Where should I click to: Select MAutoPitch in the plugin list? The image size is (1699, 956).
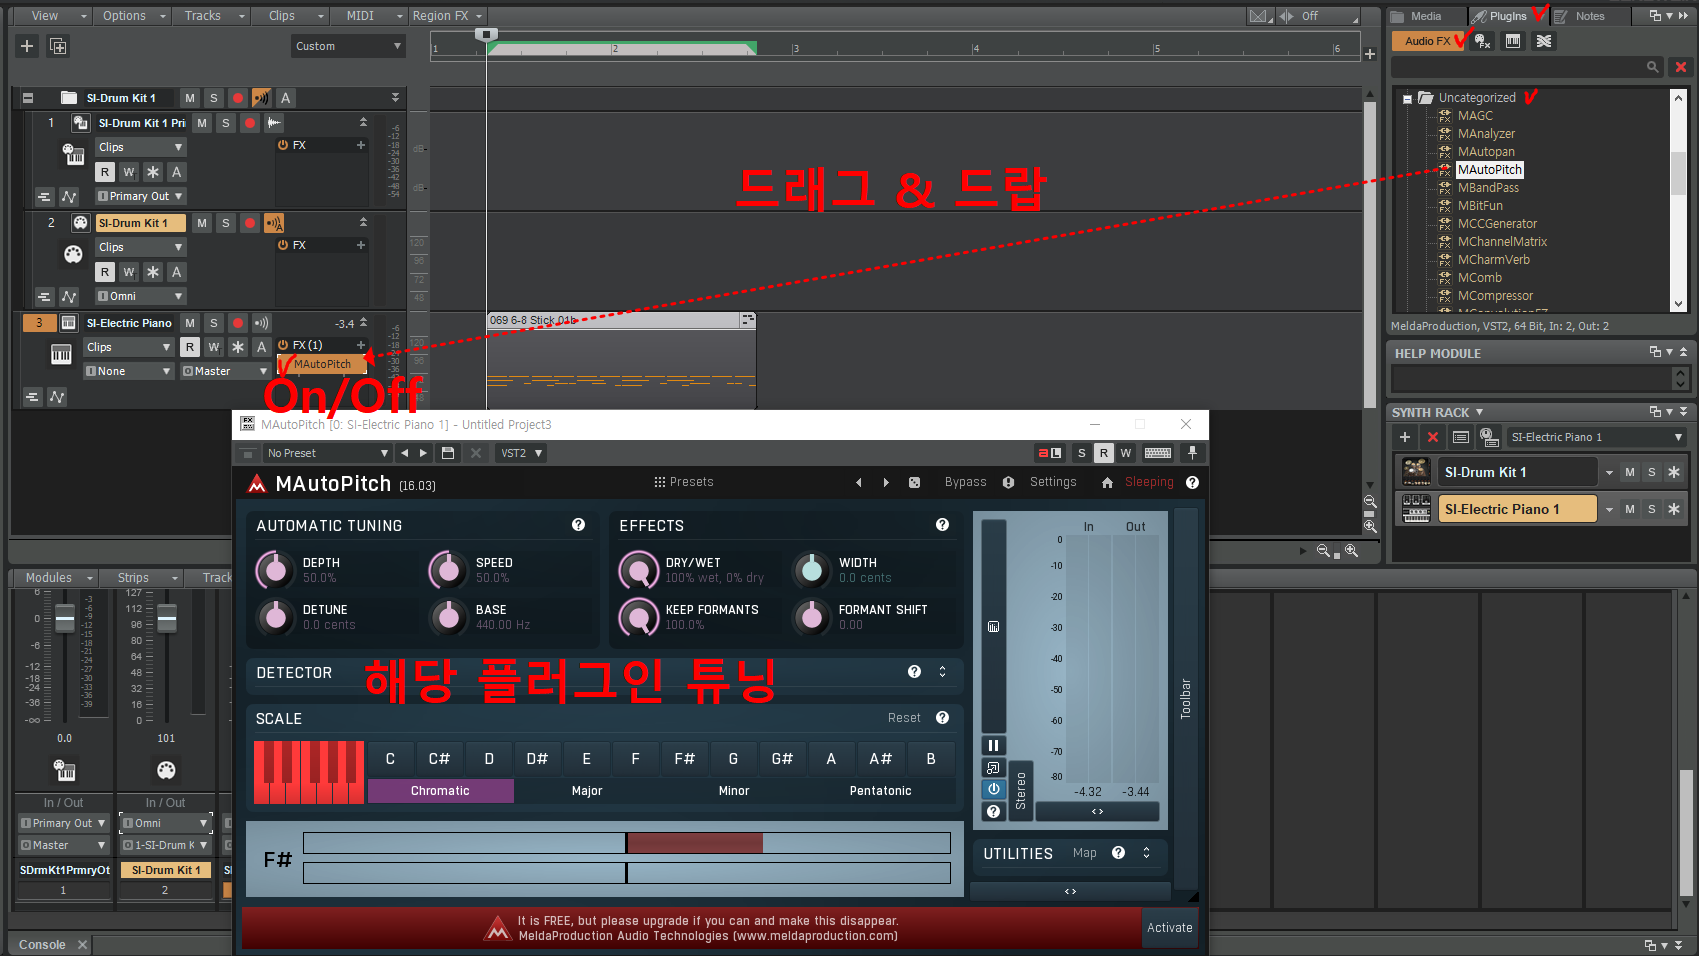(1489, 170)
